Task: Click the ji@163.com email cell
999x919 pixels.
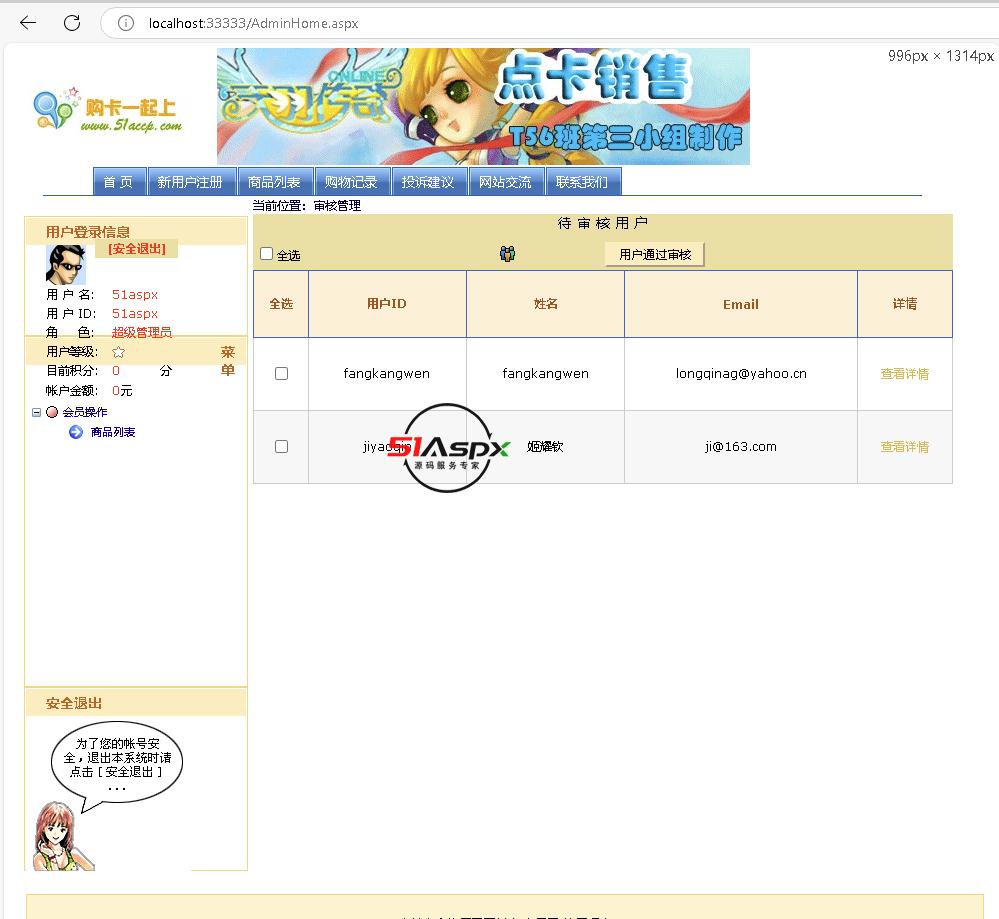Action: pos(741,447)
